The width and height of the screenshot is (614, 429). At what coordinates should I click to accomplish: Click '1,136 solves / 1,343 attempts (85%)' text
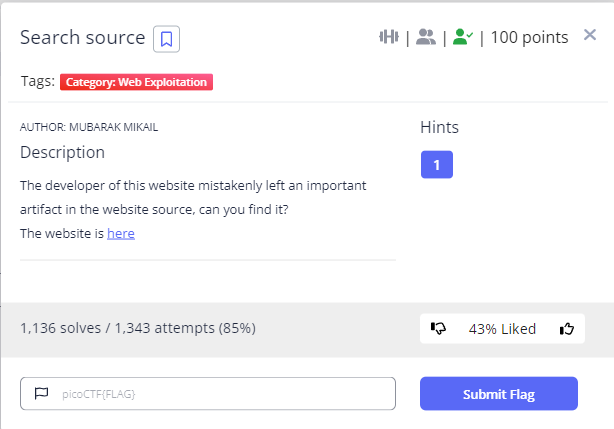(138, 328)
